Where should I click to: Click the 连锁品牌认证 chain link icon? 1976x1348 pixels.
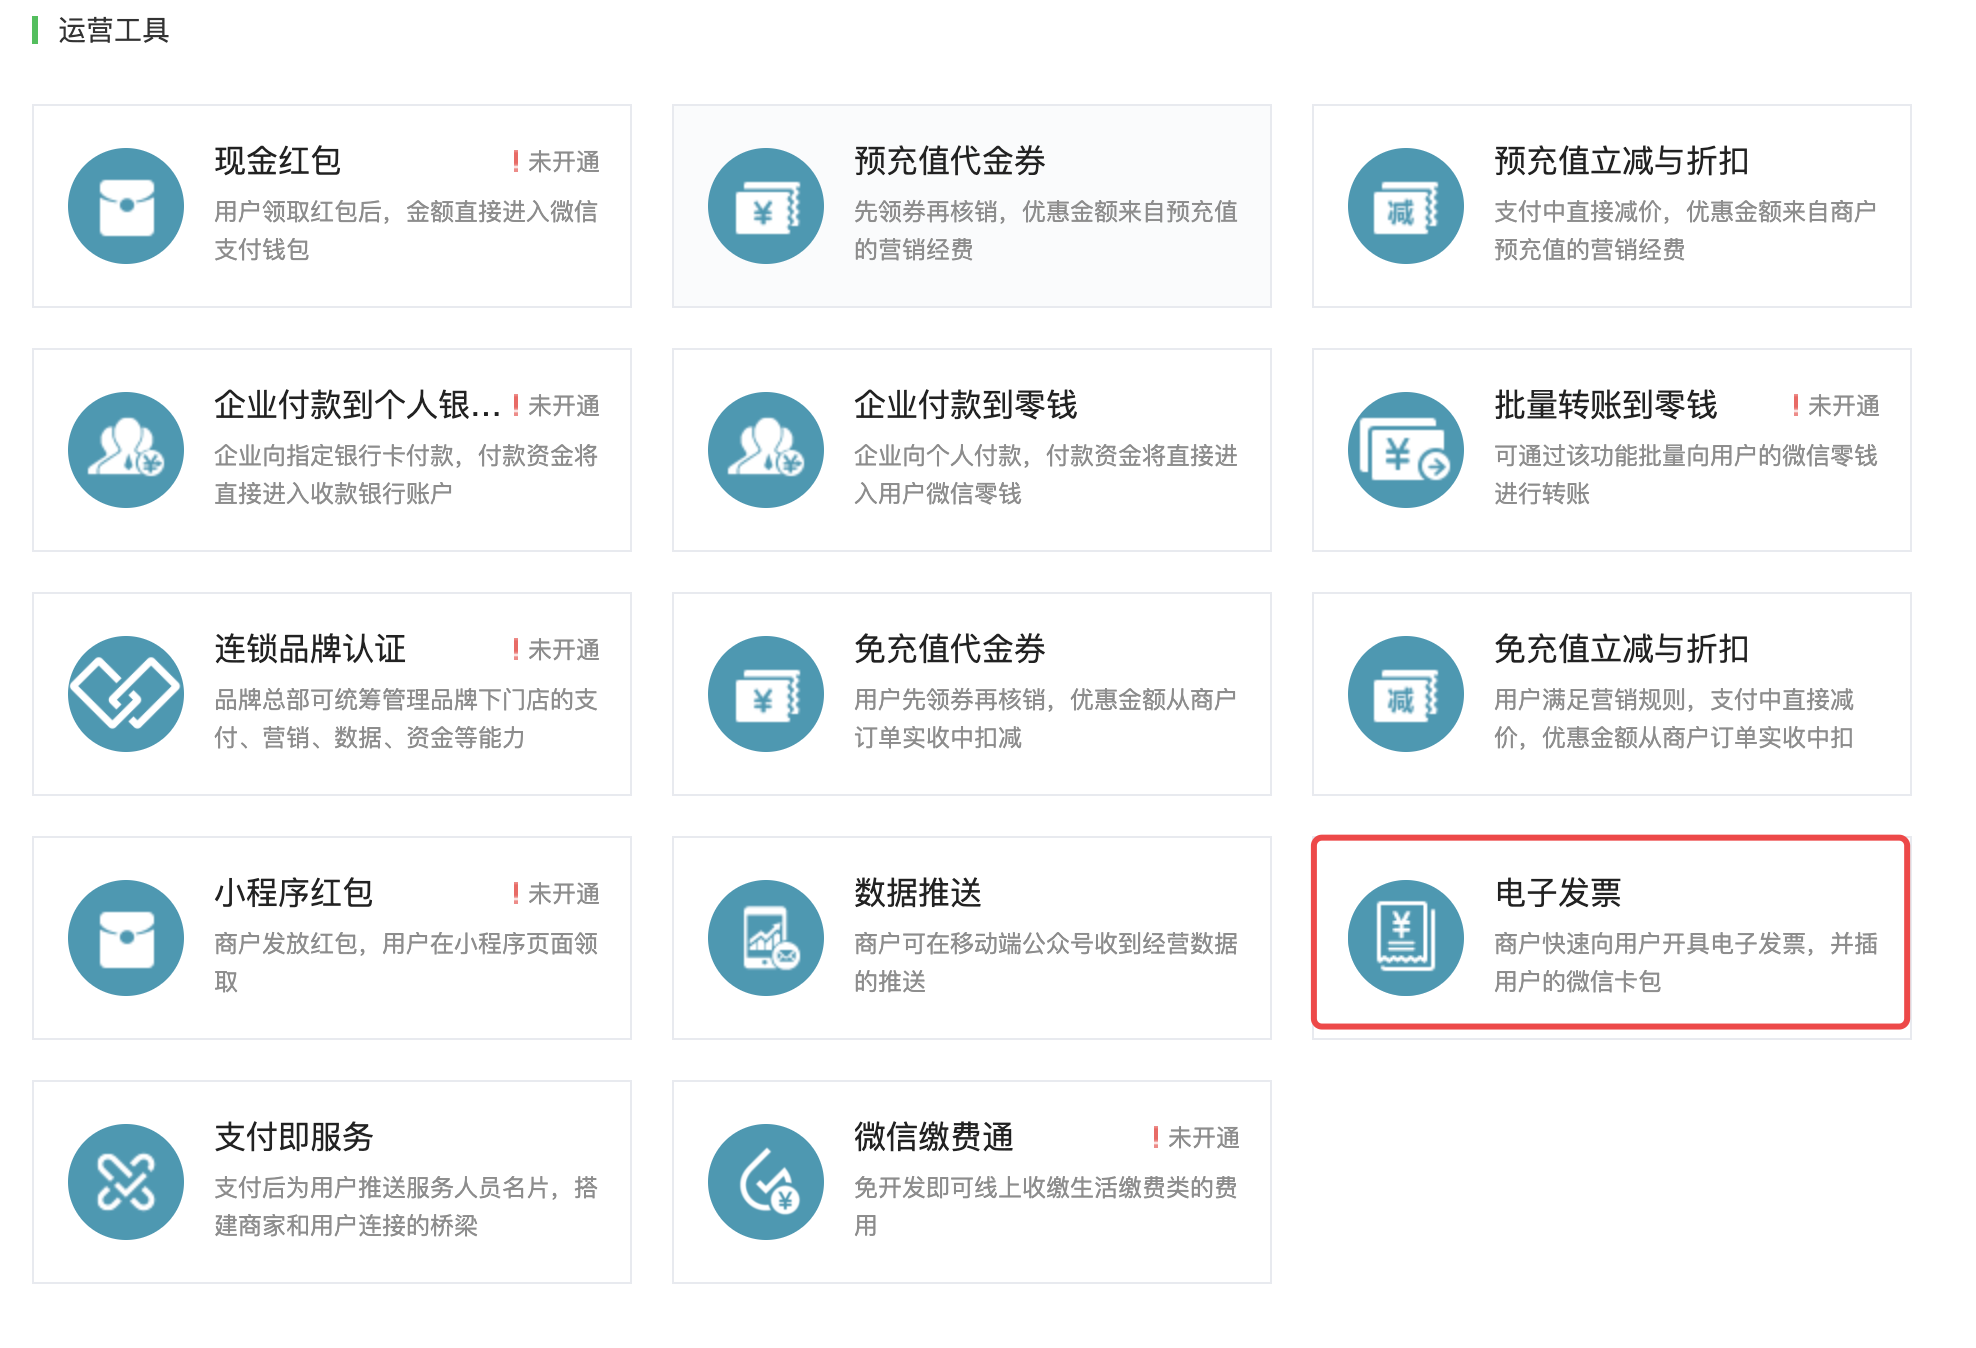[x=126, y=694]
